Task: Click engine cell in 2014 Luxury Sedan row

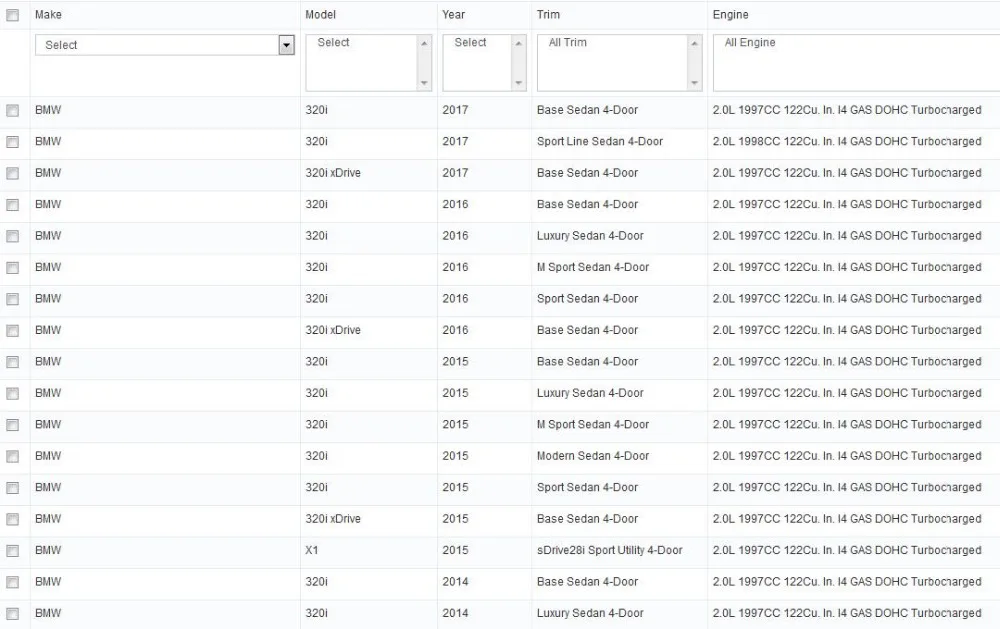Action: pos(846,613)
